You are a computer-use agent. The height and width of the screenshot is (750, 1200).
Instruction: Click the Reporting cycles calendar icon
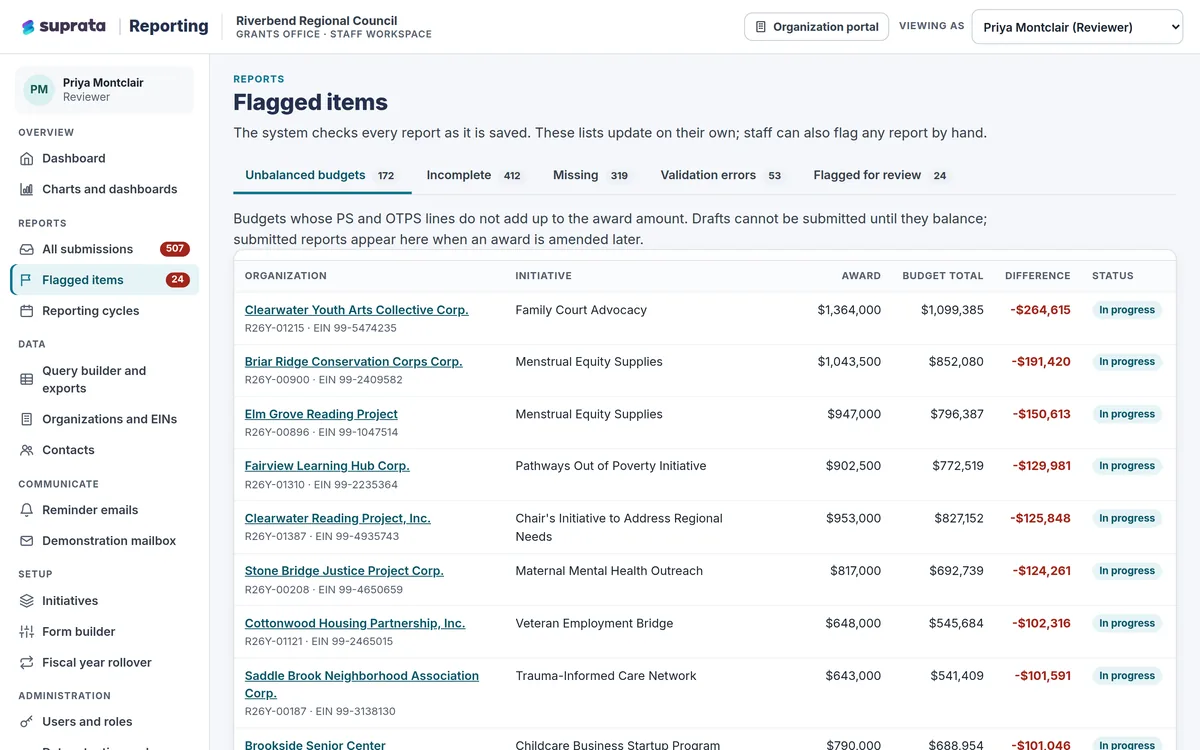coord(27,311)
